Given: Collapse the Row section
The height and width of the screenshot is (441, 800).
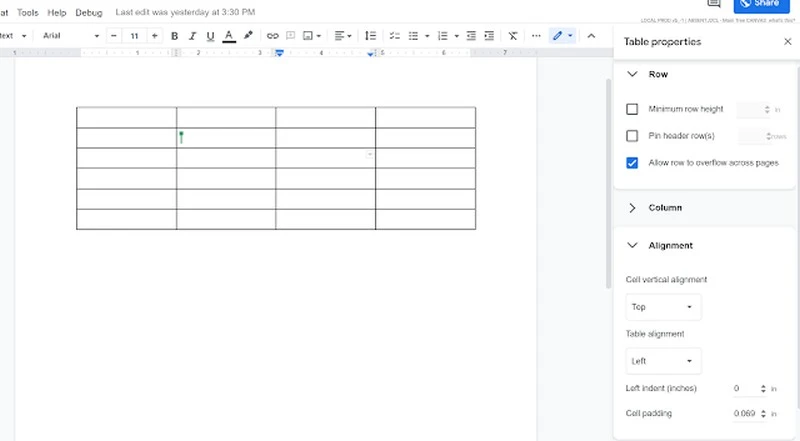Looking at the screenshot, I should (x=632, y=74).
